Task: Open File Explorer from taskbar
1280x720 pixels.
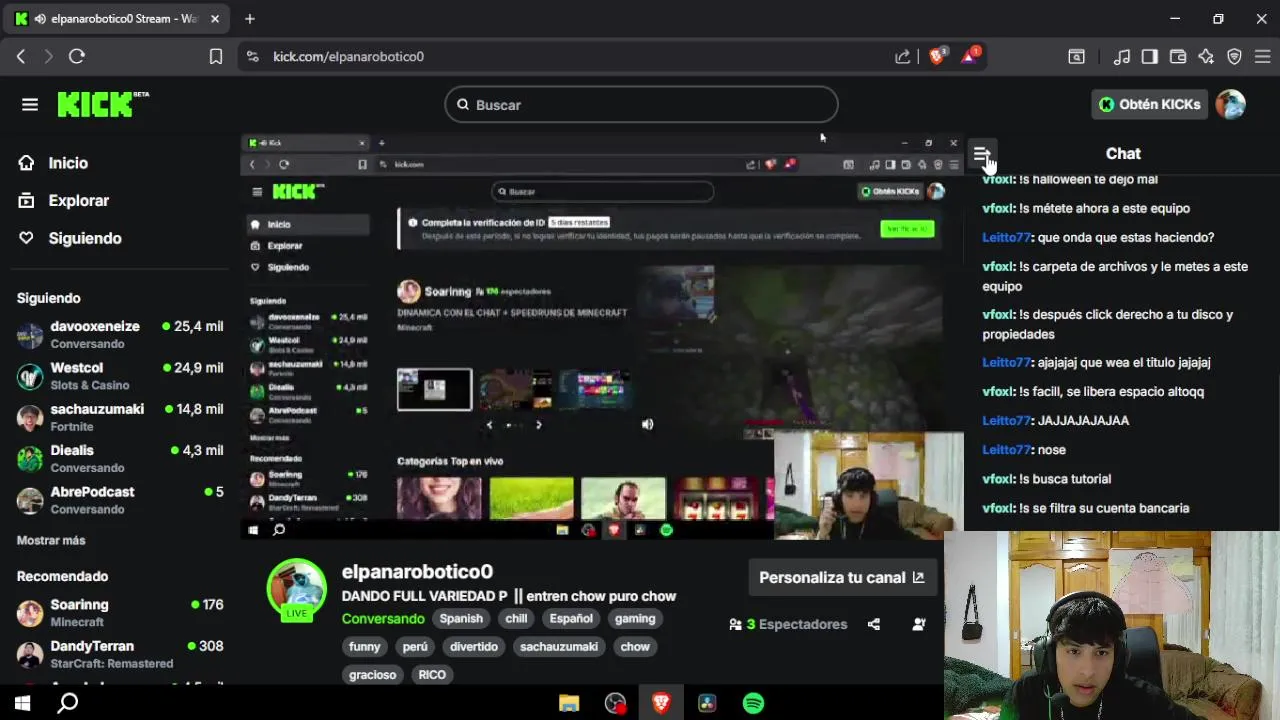Action: [569, 704]
